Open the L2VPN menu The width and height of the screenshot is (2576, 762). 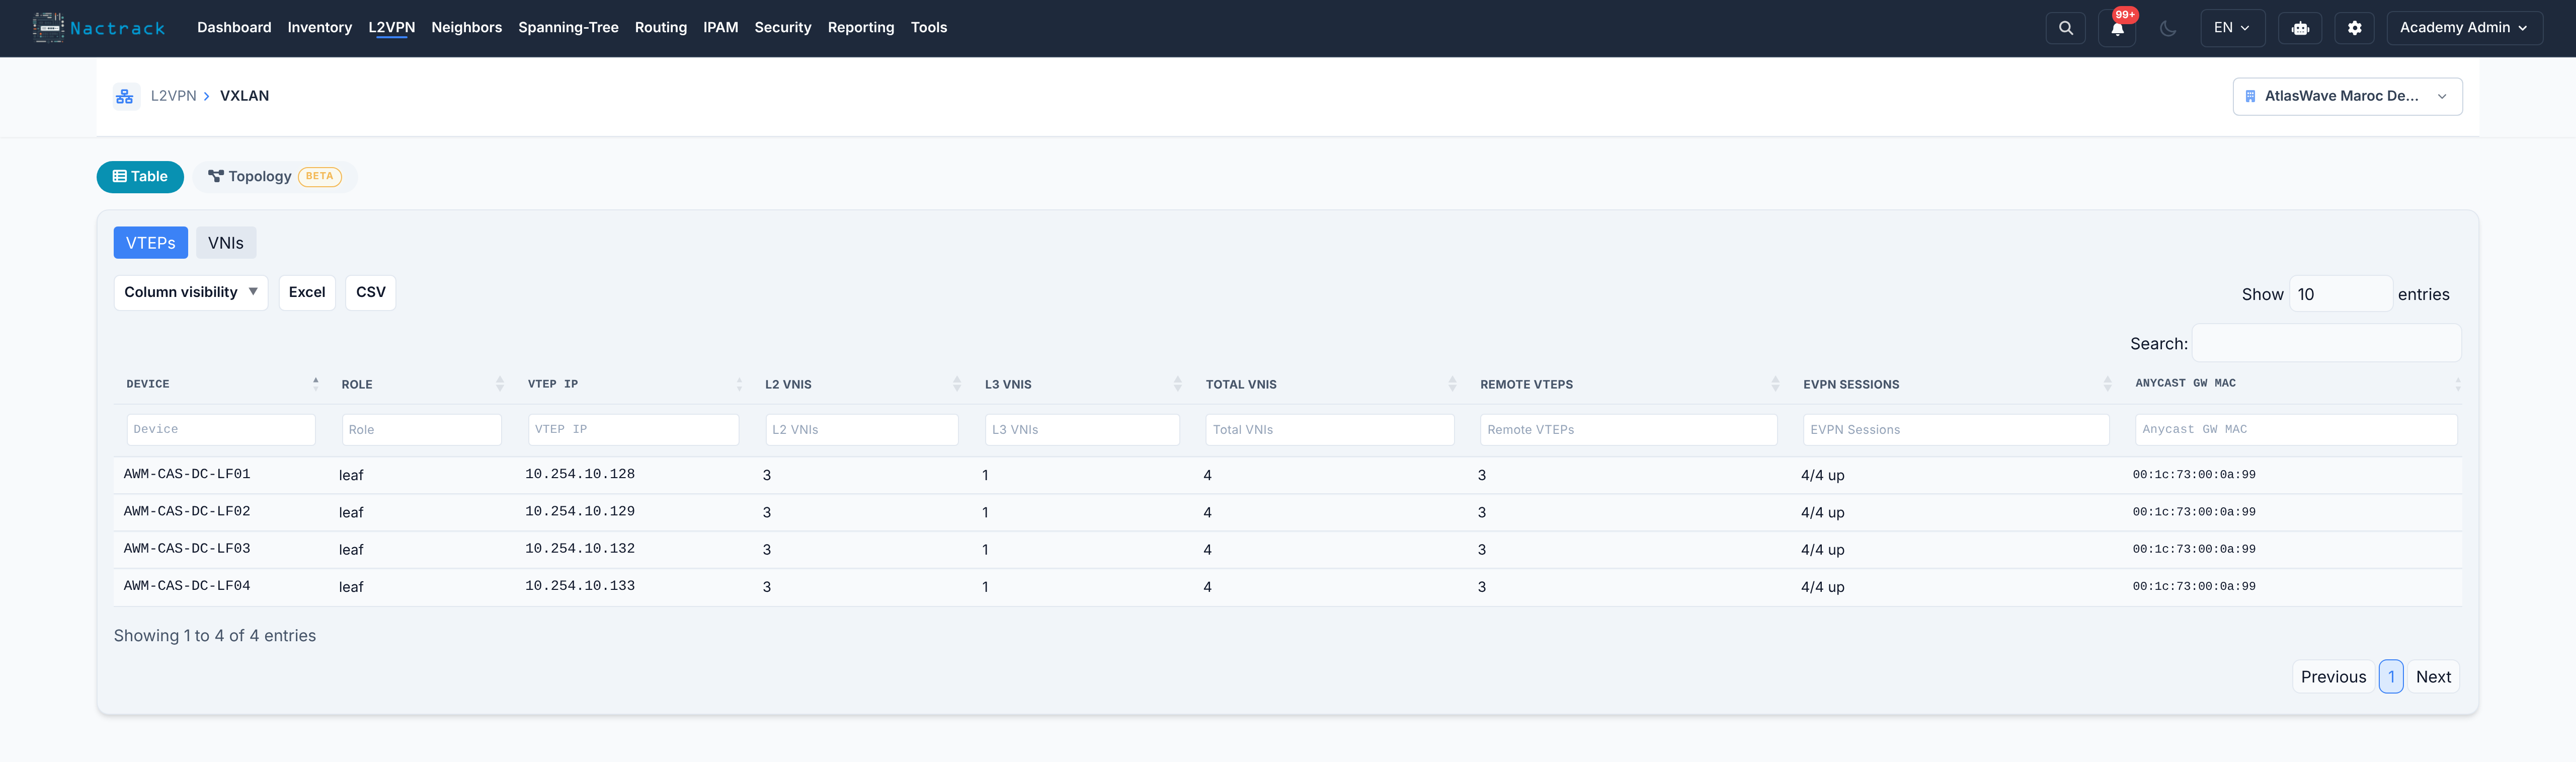point(391,28)
